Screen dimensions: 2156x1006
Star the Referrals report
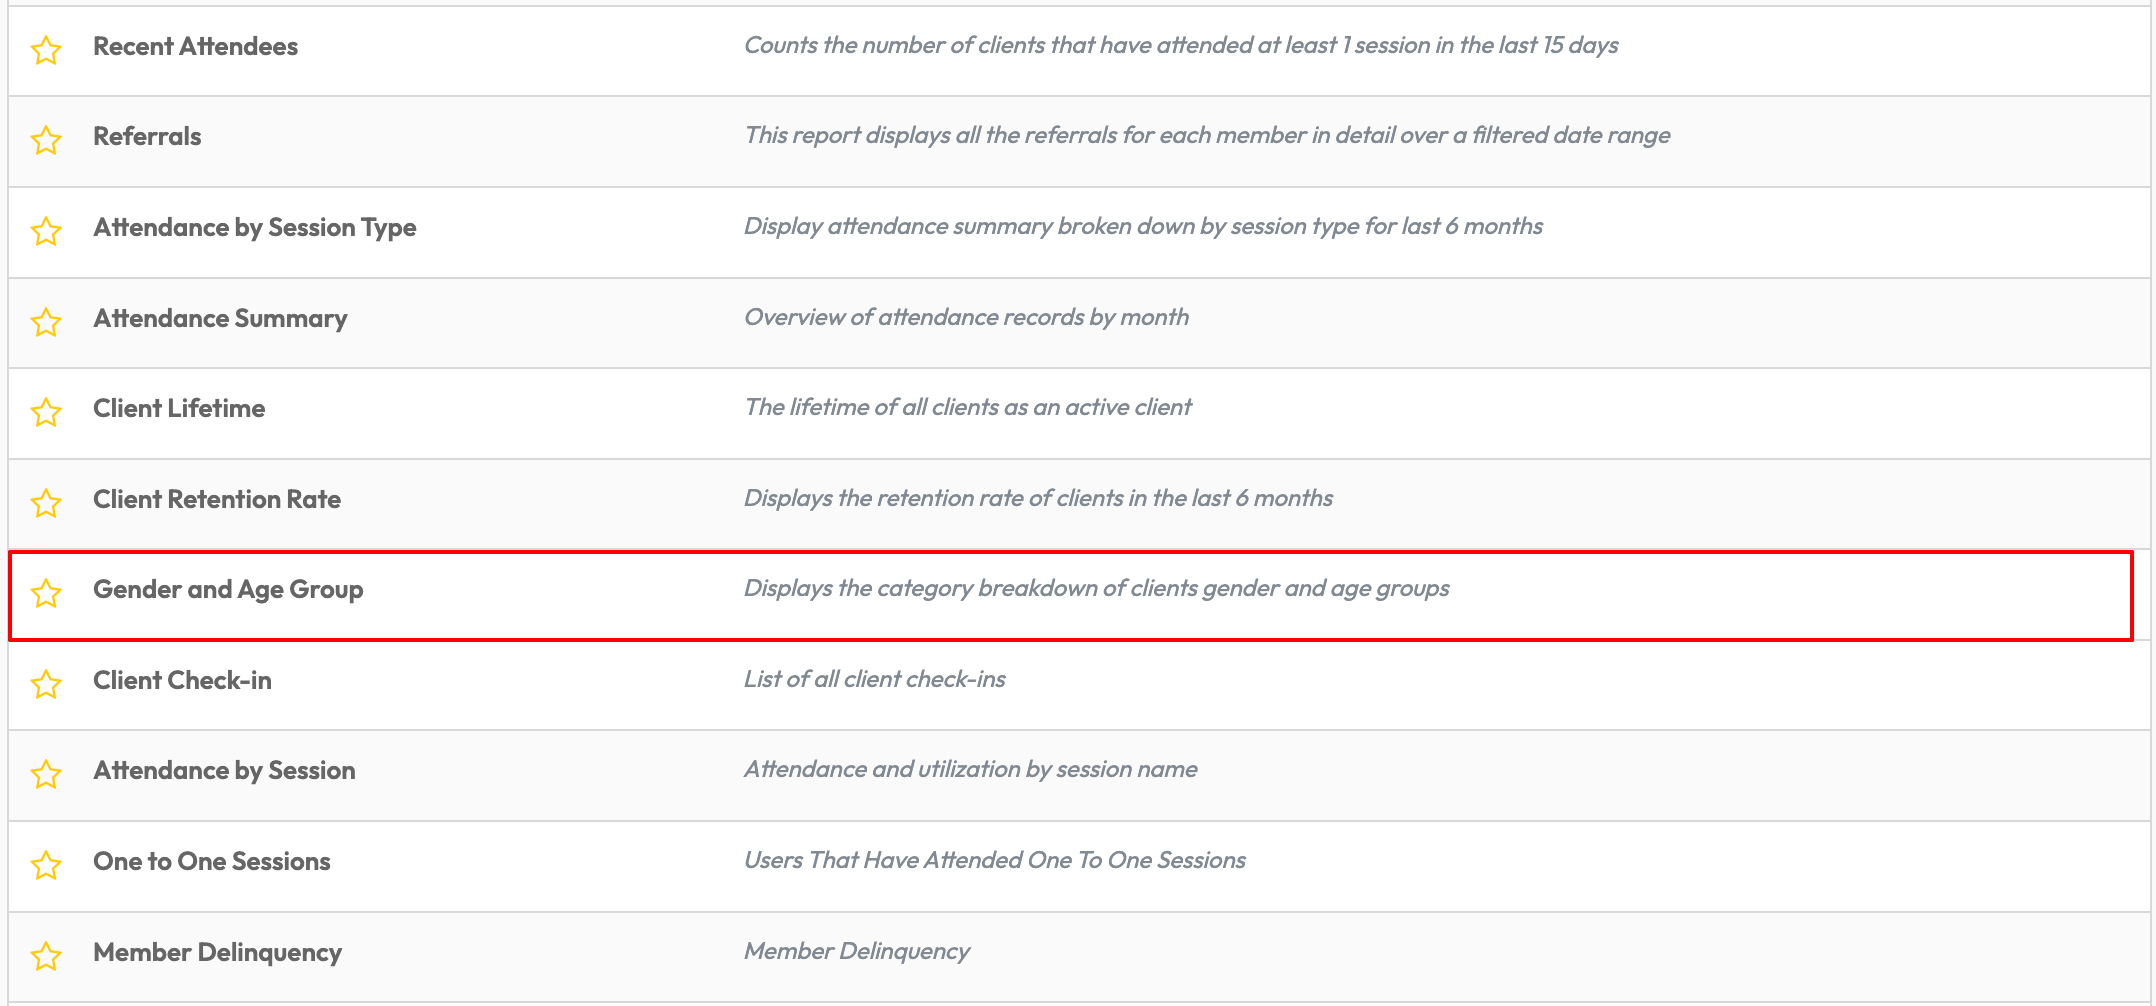click(x=46, y=139)
